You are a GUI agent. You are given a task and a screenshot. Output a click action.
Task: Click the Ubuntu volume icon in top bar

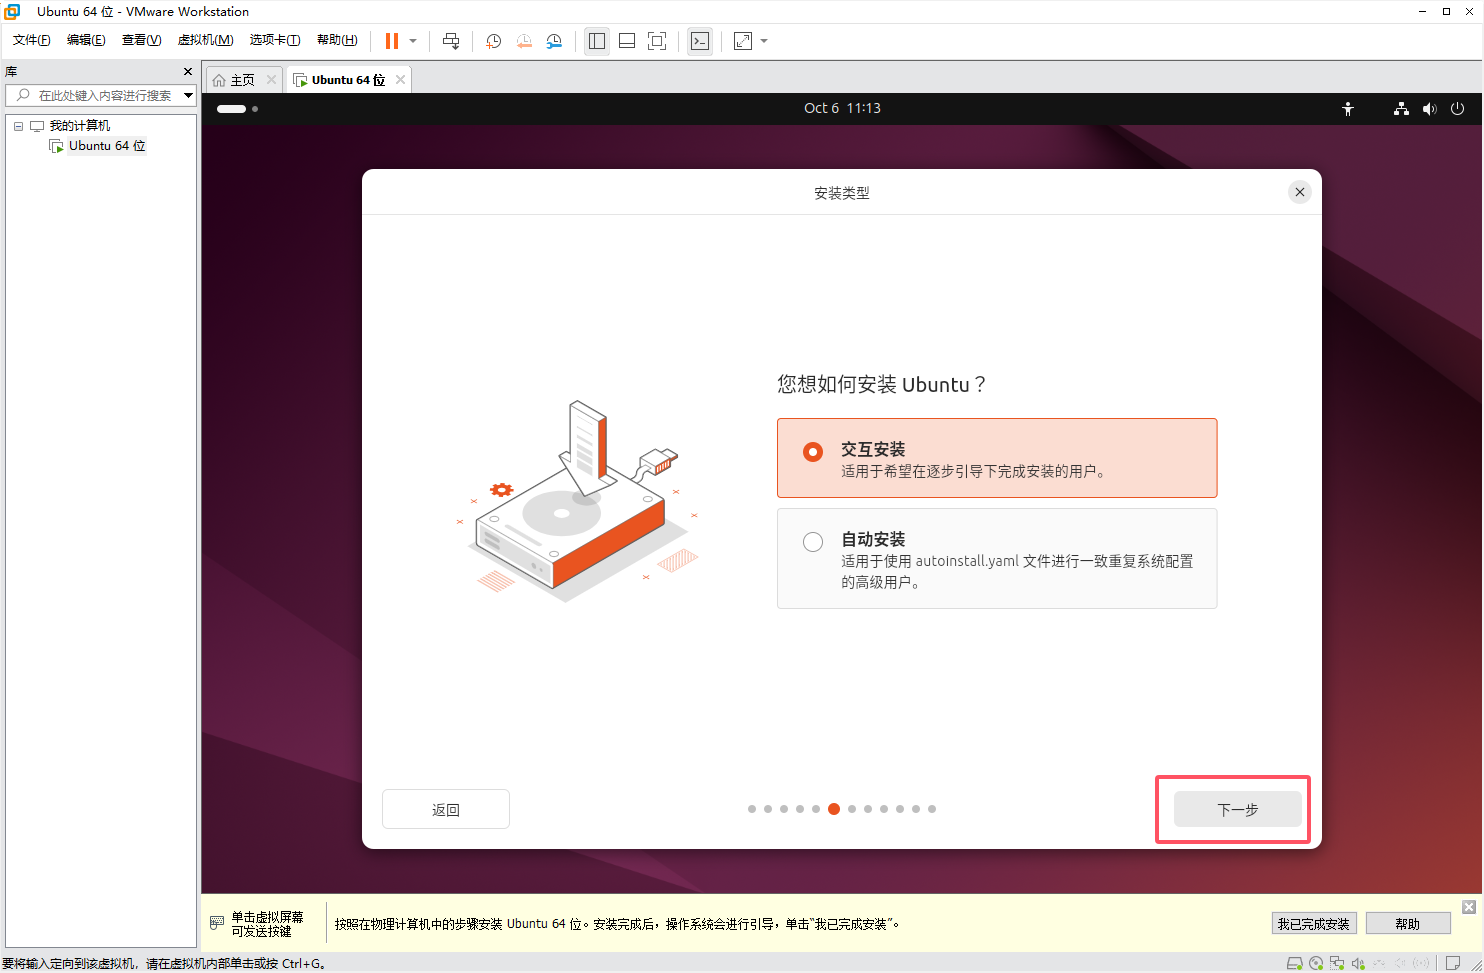[x=1429, y=109]
